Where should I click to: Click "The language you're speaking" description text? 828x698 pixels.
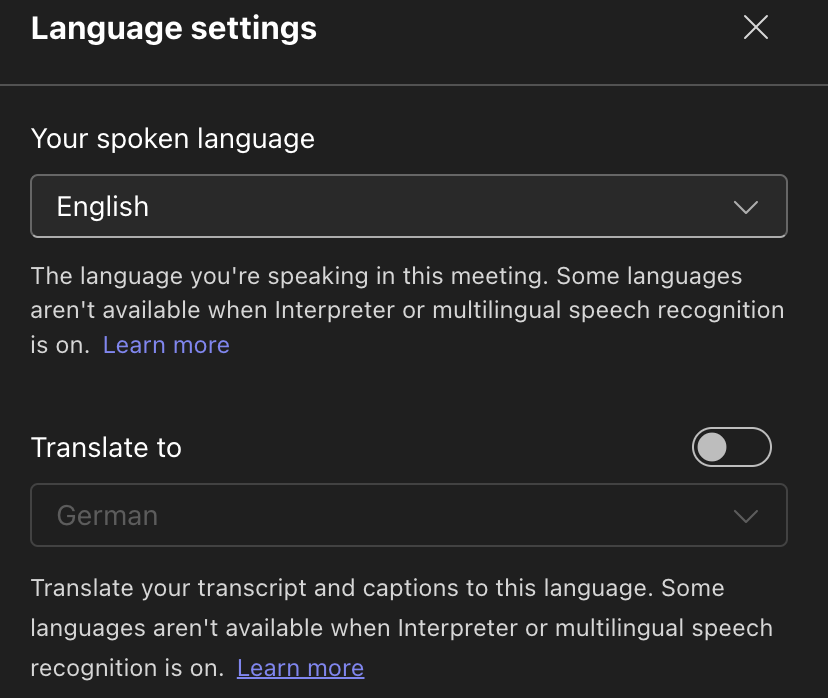click(290, 275)
